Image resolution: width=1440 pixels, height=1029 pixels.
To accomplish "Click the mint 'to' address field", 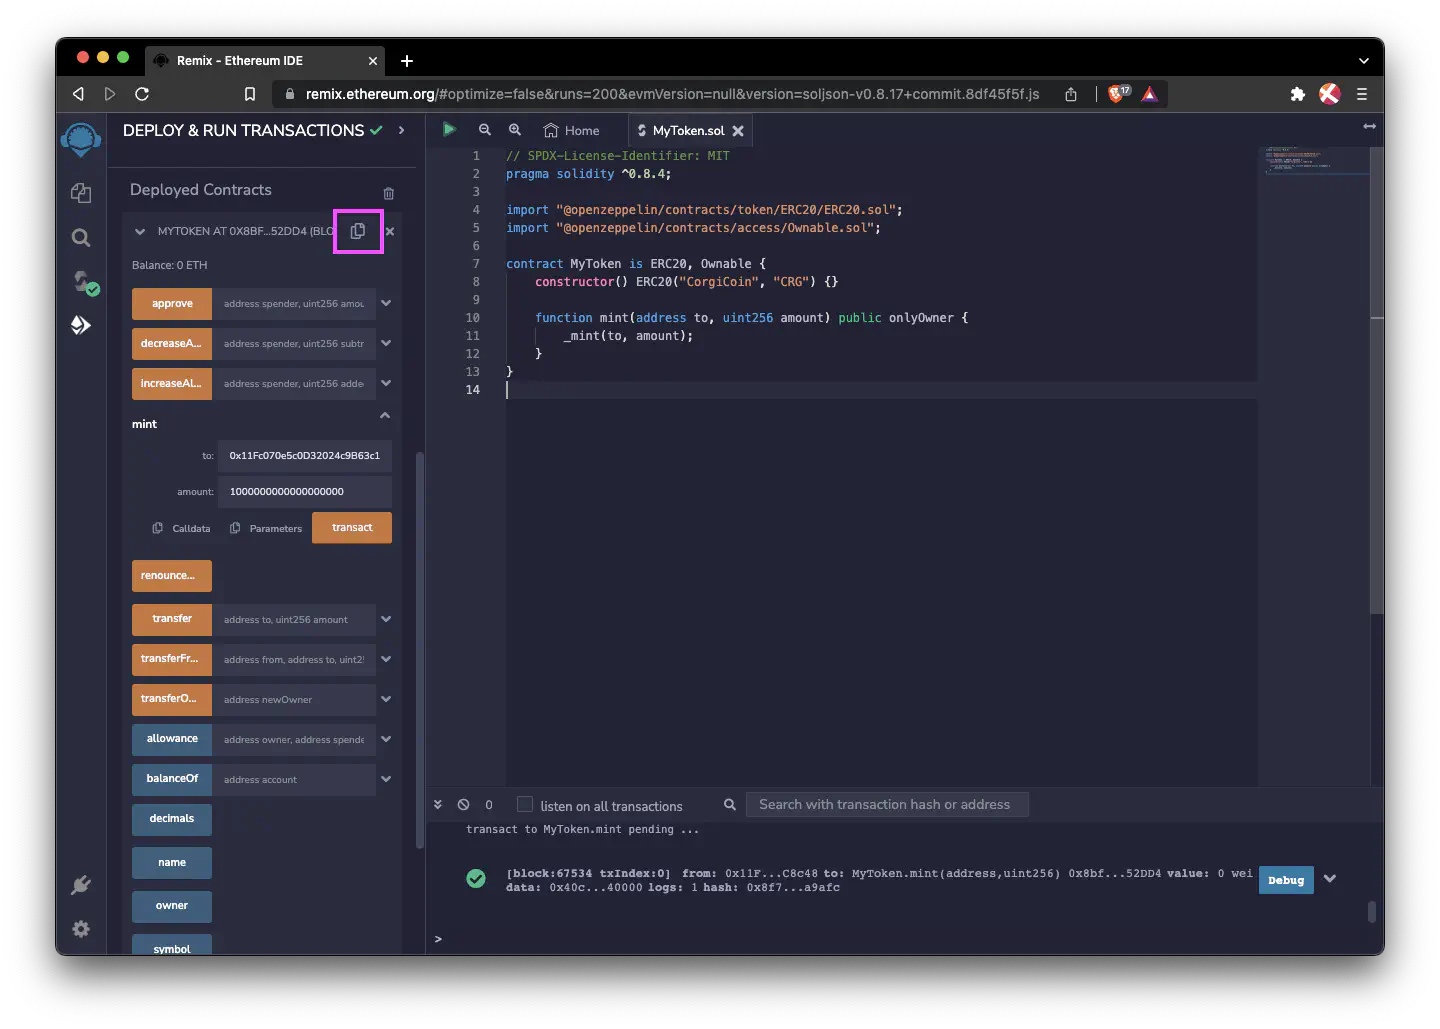I will pyautogui.click(x=305, y=455).
